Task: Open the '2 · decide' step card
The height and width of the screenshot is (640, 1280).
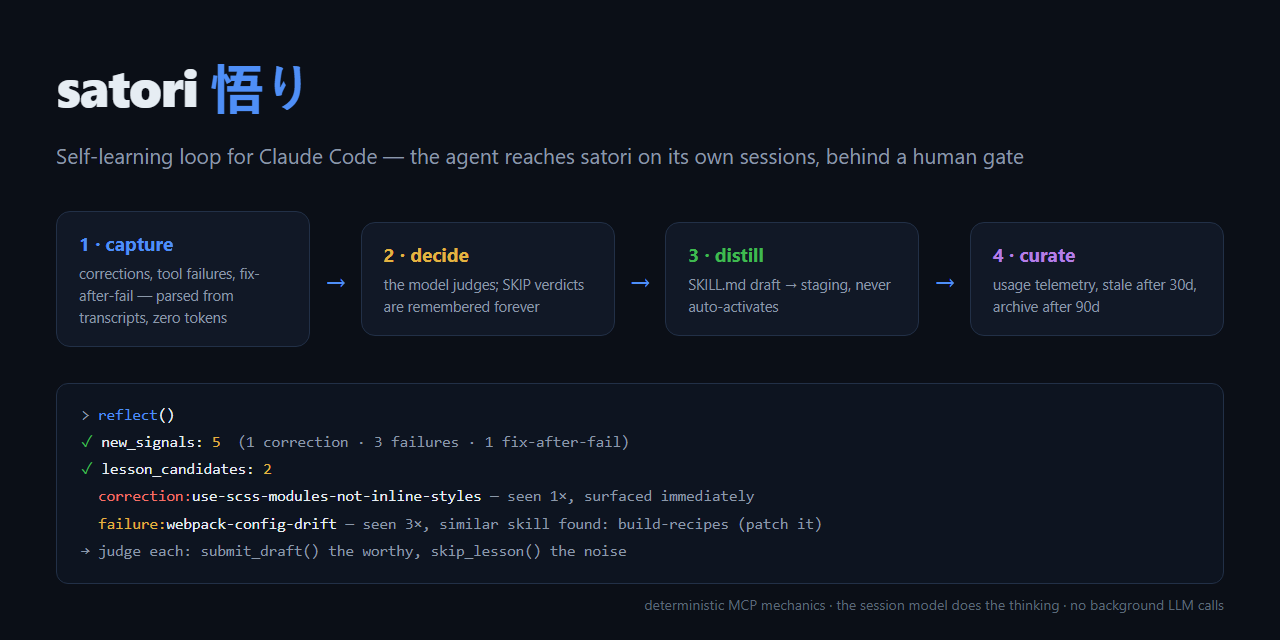Action: (488, 279)
